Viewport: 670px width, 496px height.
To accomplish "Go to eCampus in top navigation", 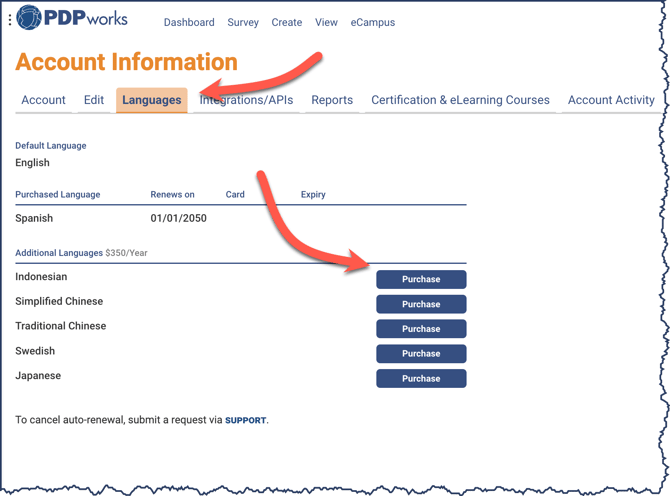I will click(x=373, y=22).
